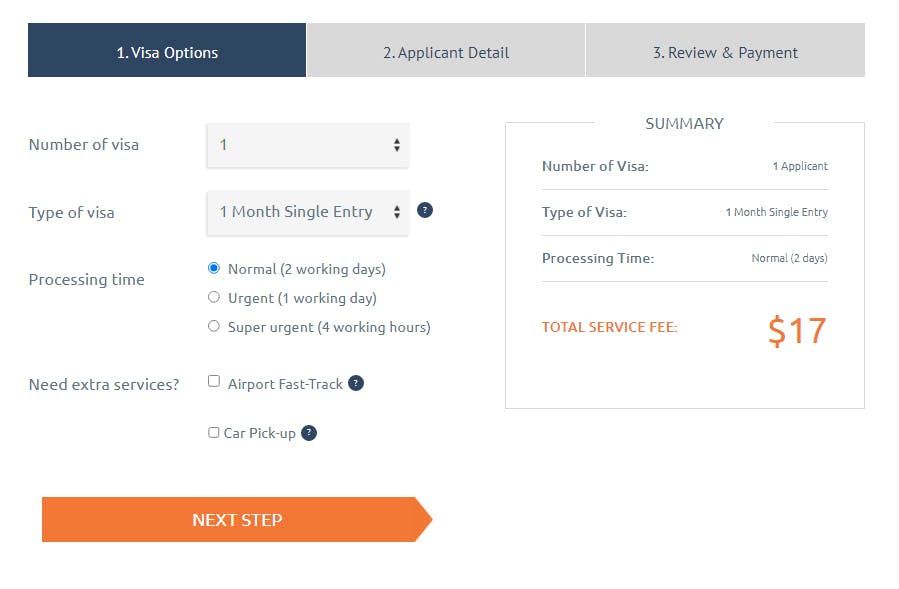Screen dimensions: 899x589
Task: Click the SUMMARY panel heading
Action: pos(685,123)
